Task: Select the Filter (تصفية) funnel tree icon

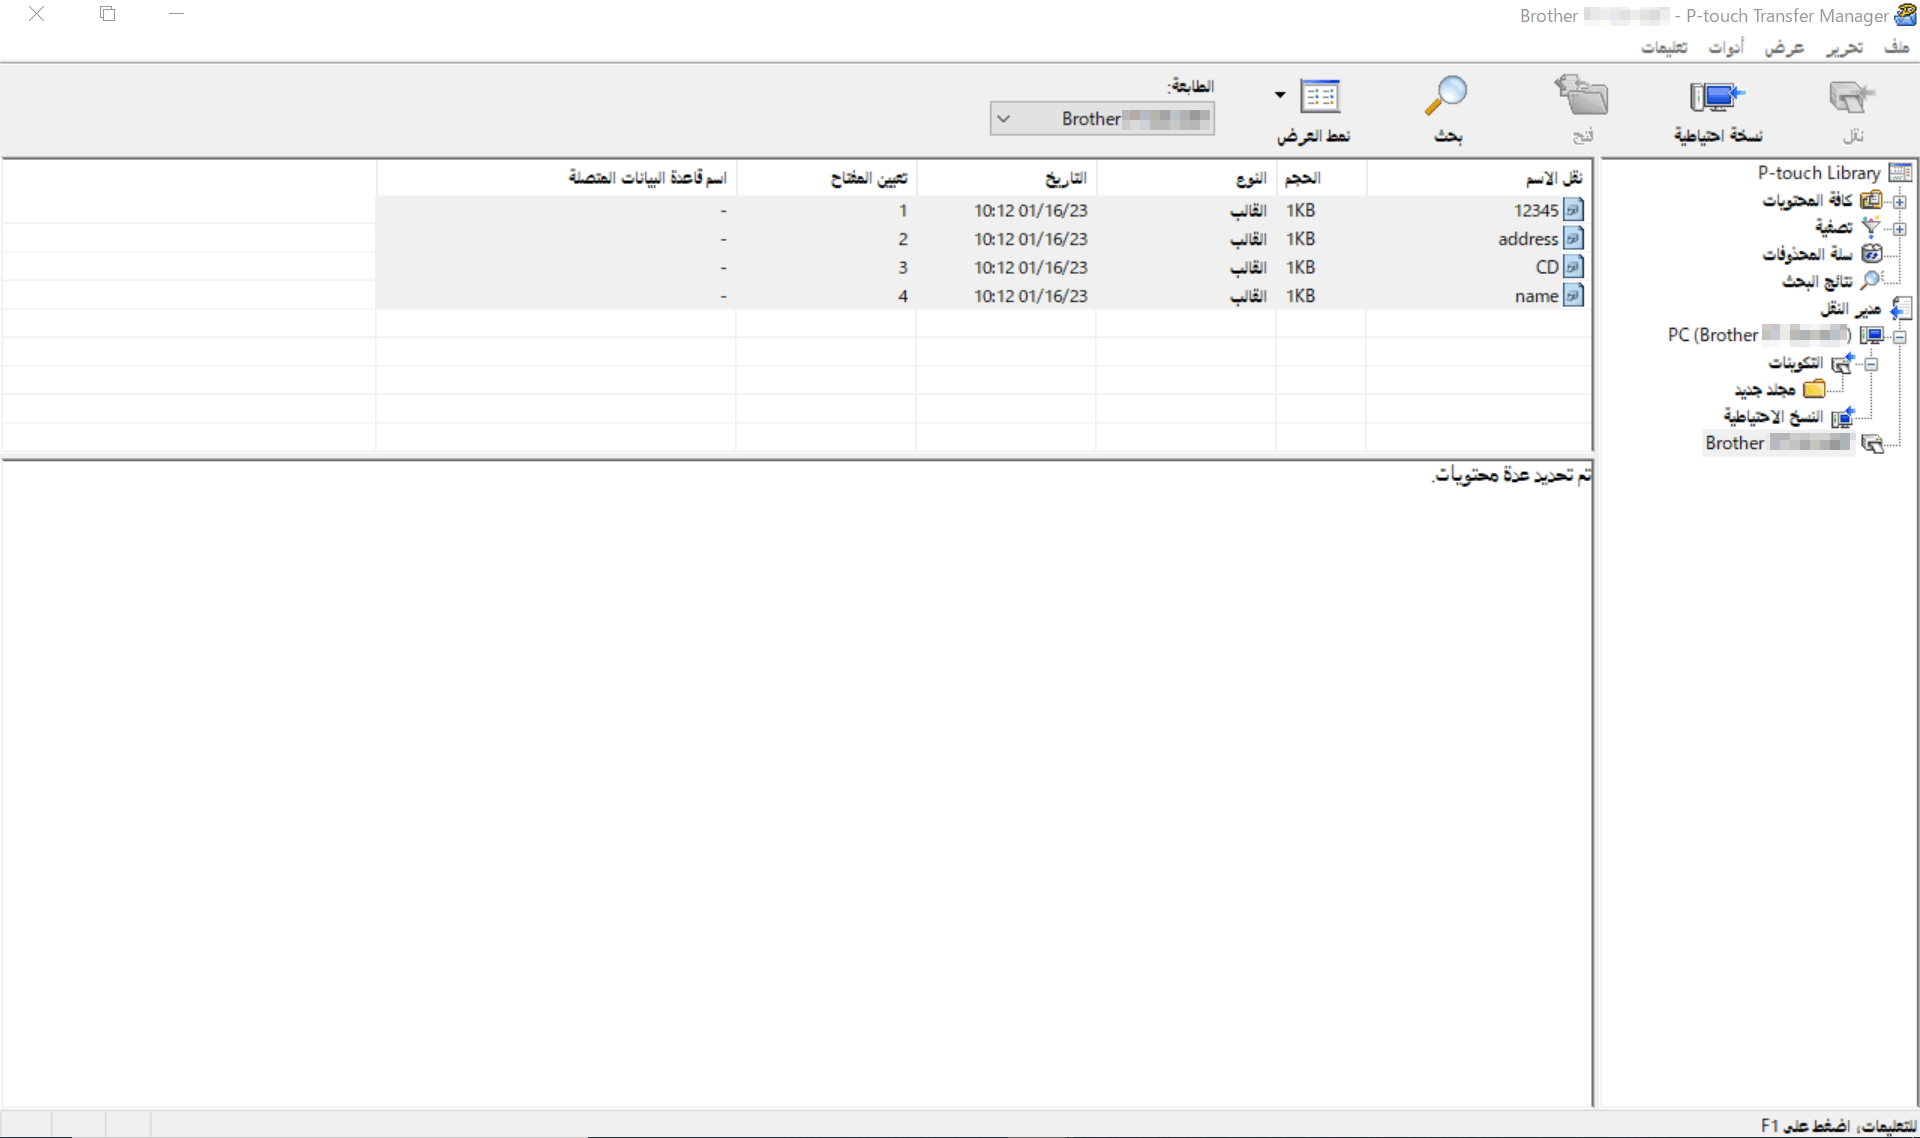Action: pos(1871,227)
